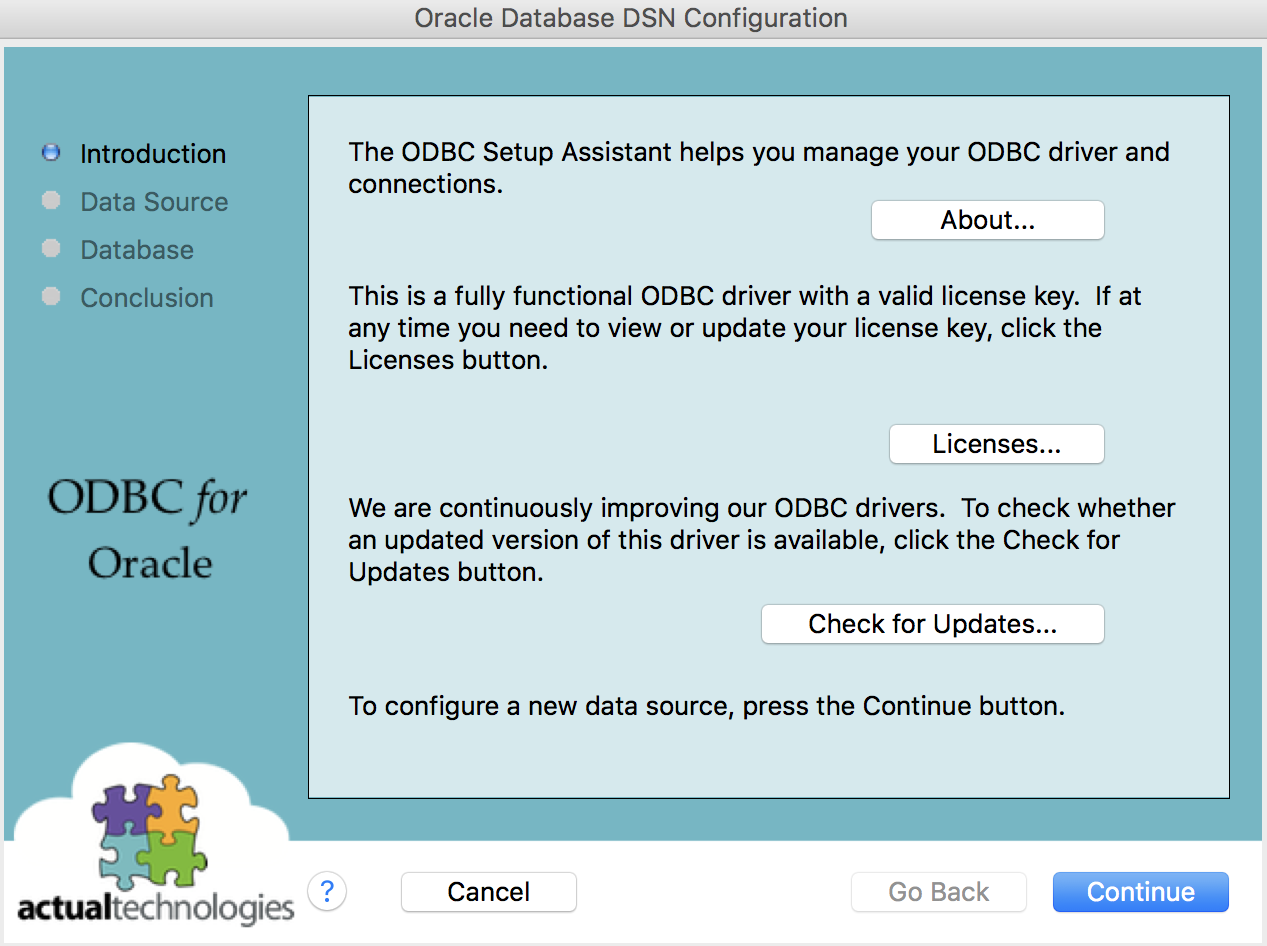Open the Licenses dialog

tap(996, 443)
